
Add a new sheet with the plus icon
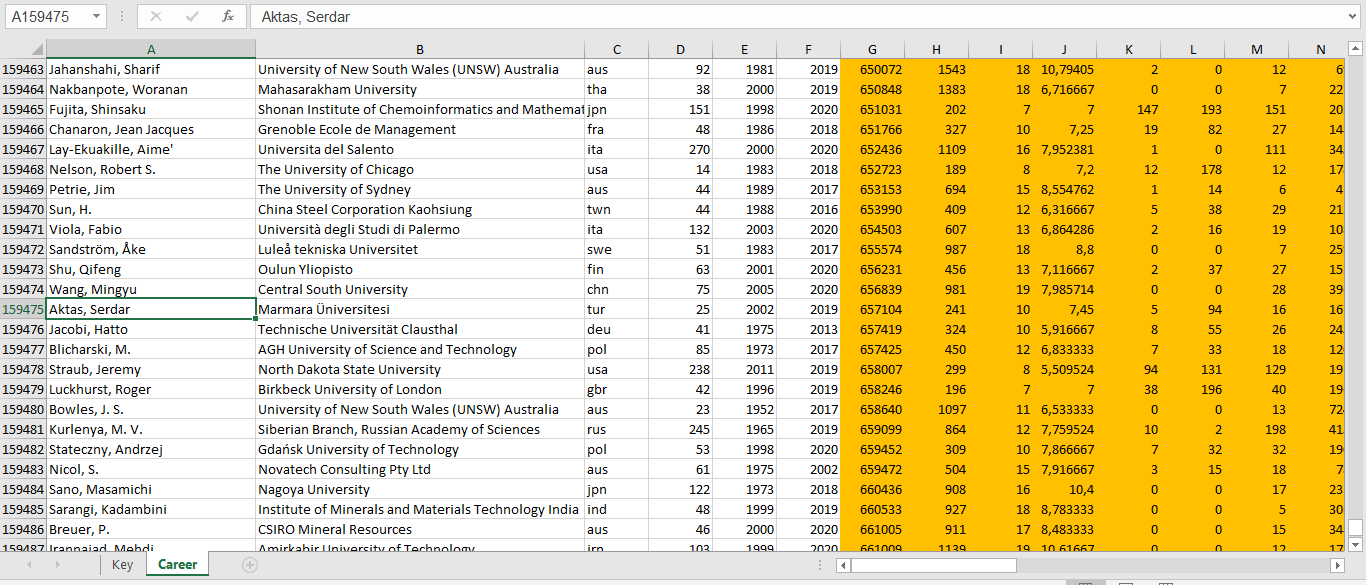click(x=250, y=565)
